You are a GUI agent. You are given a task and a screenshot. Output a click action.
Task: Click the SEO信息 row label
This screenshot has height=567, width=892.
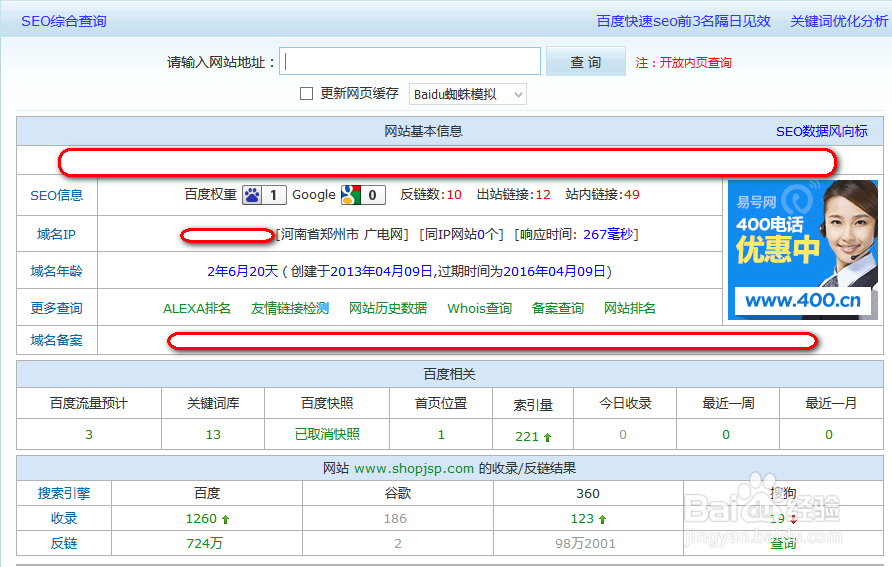56,195
